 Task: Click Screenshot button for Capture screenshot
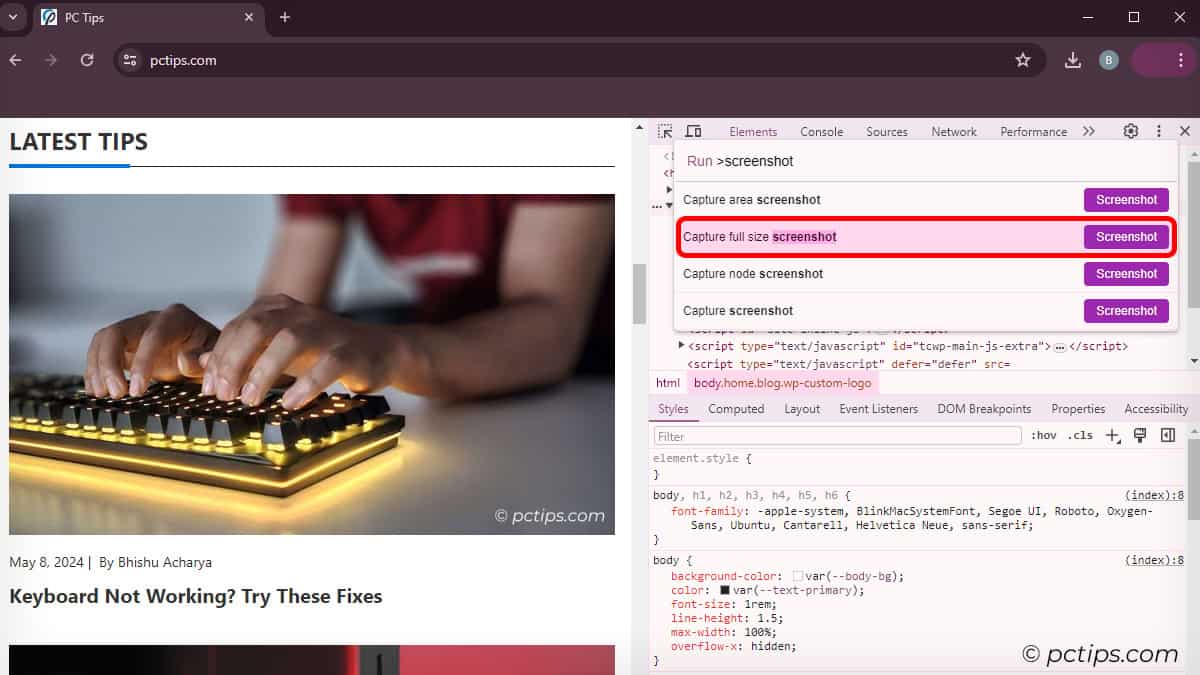1126,311
